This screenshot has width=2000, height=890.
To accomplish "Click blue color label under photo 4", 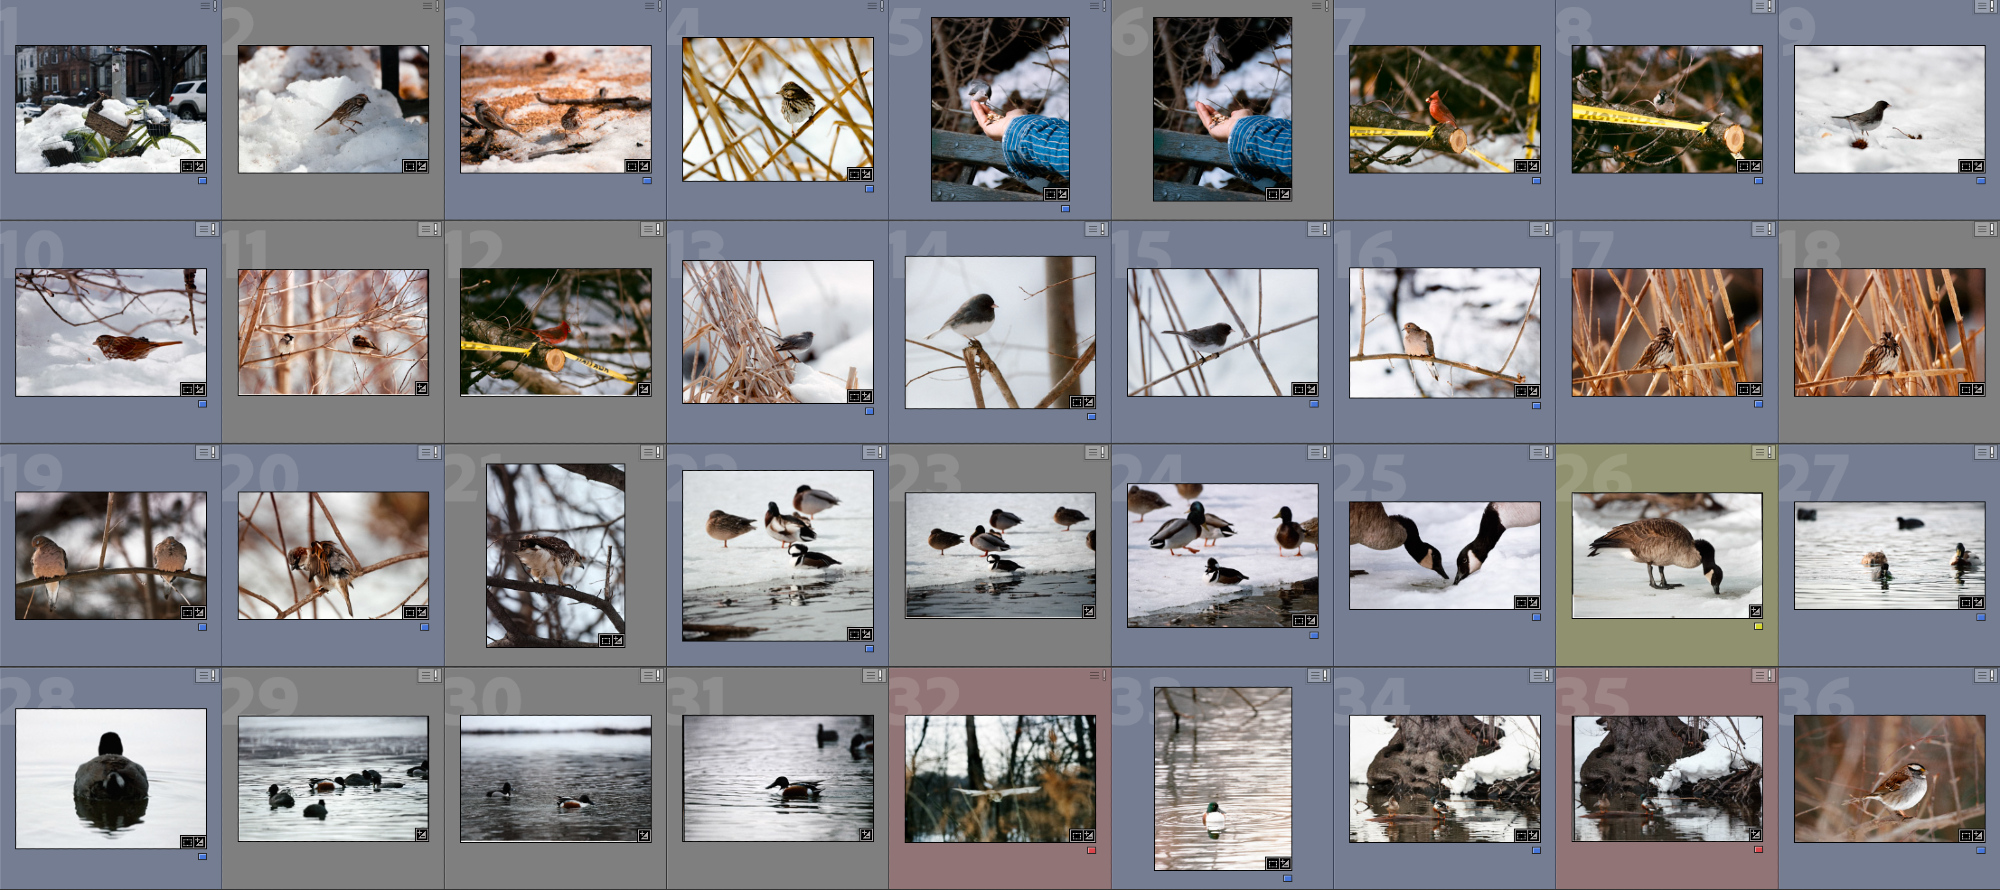I will (x=869, y=188).
